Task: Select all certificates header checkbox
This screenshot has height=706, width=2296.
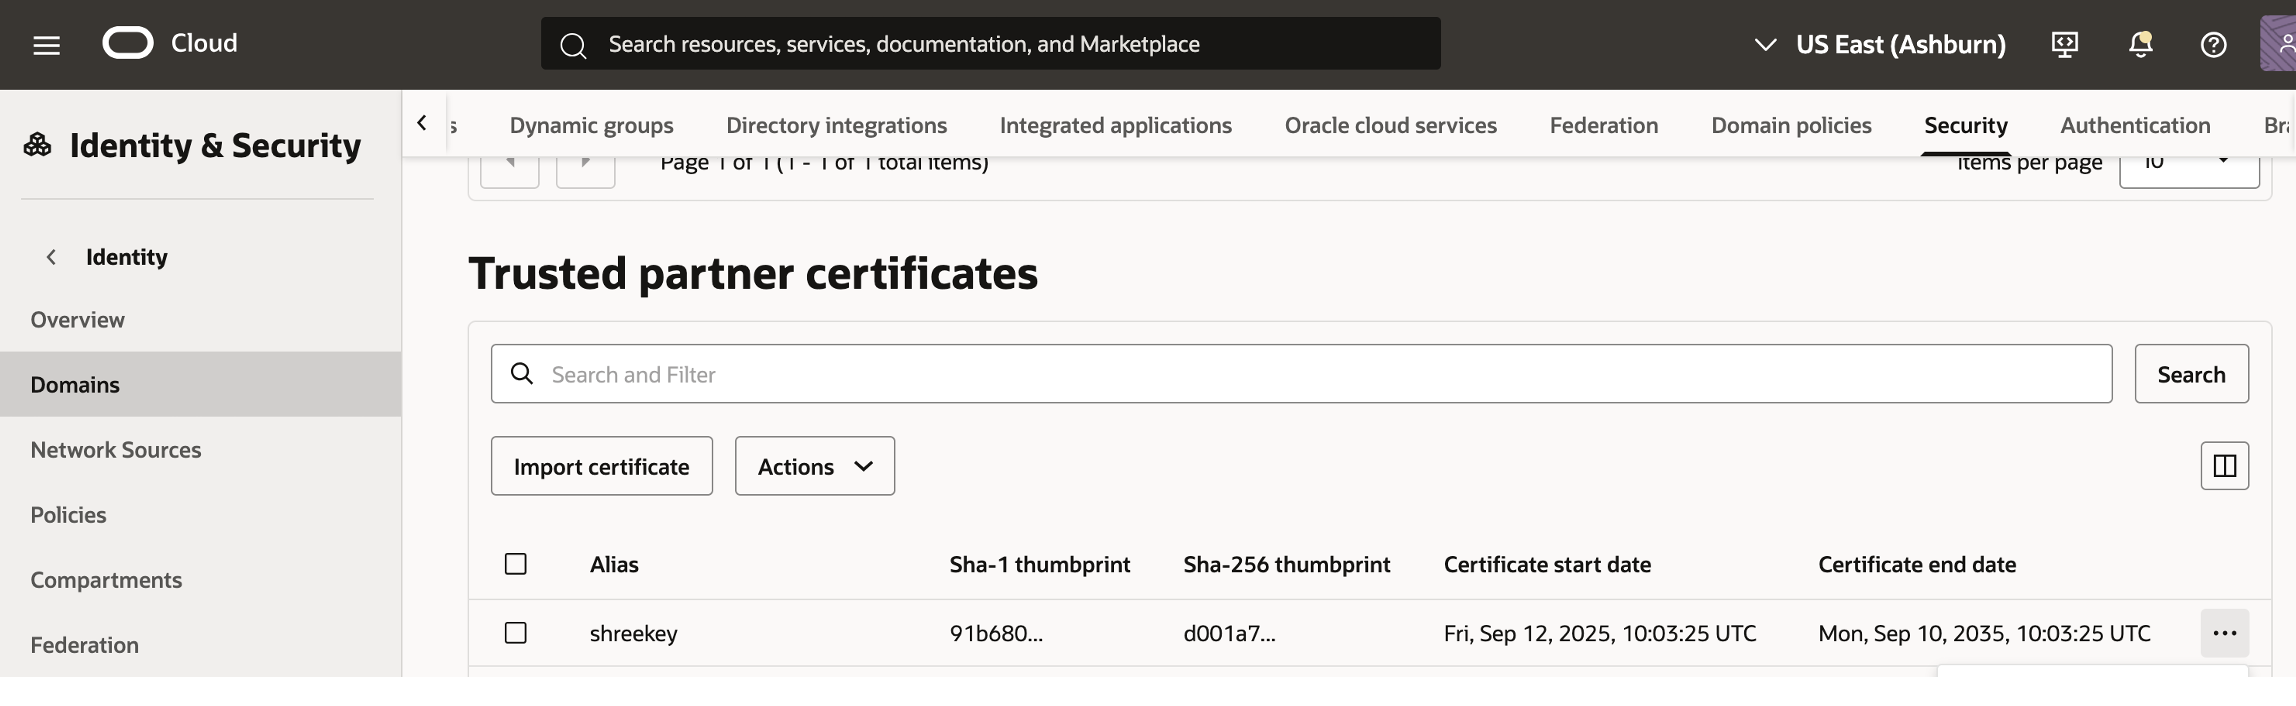Action: pos(516,564)
